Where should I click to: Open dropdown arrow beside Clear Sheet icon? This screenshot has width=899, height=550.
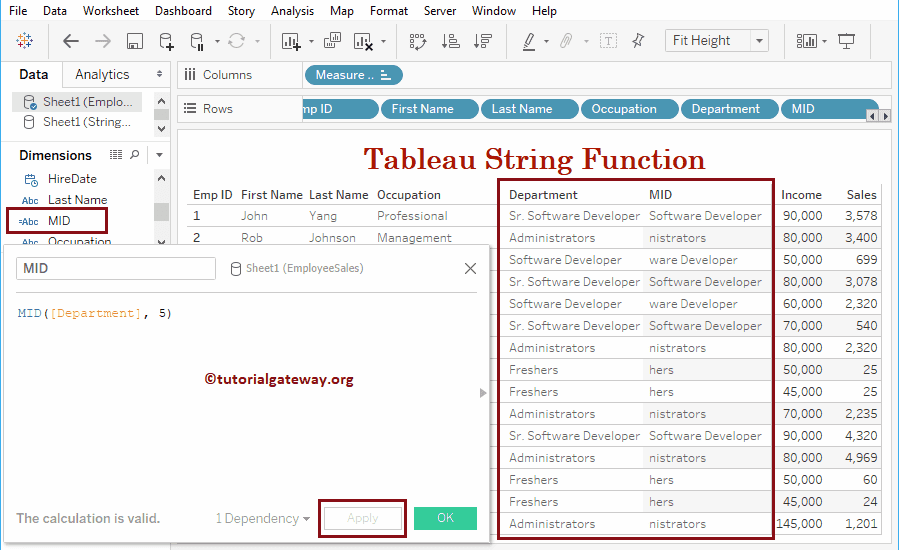click(x=384, y=41)
